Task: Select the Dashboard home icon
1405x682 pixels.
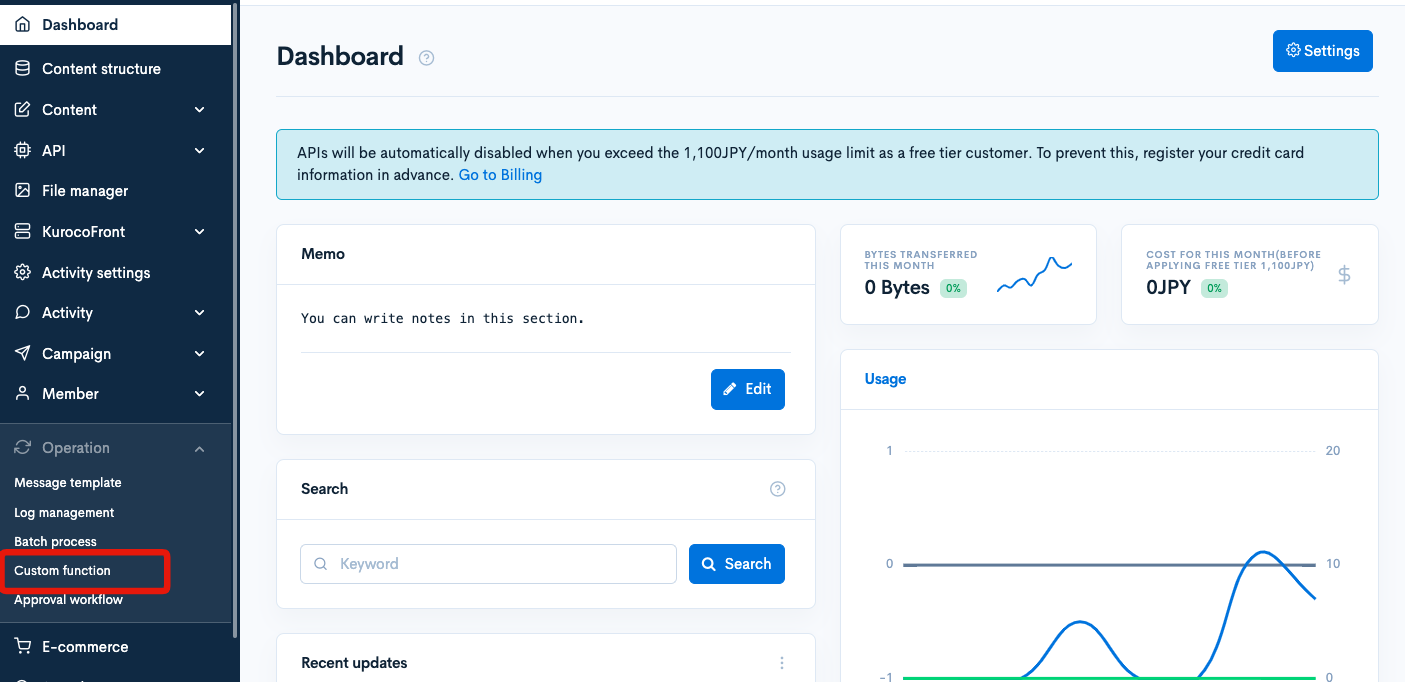Action: click(x=22, y=24)
